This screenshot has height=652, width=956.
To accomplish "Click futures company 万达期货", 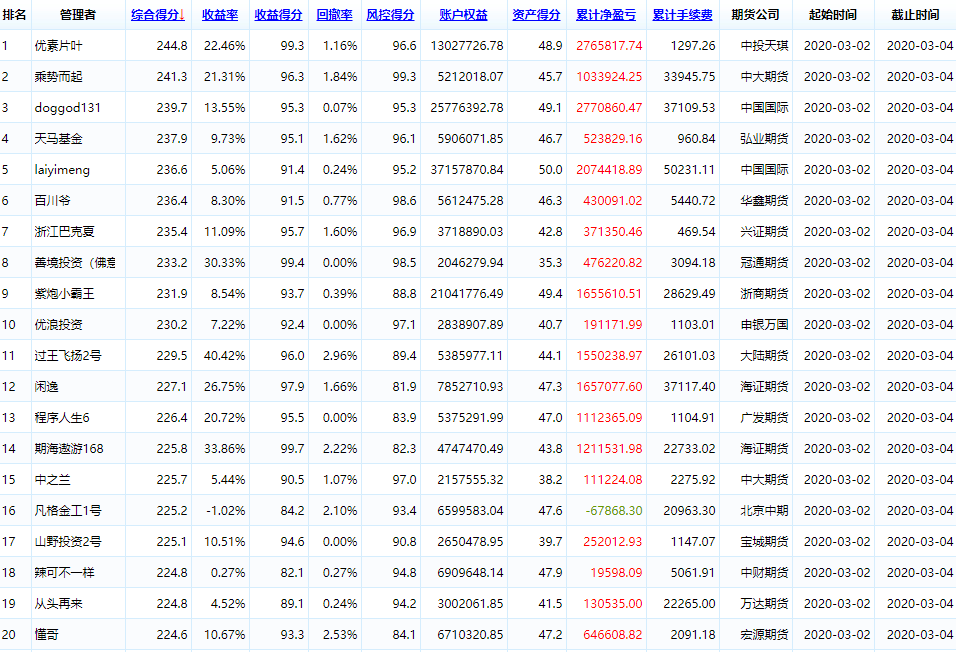I will tap(765, 604).
